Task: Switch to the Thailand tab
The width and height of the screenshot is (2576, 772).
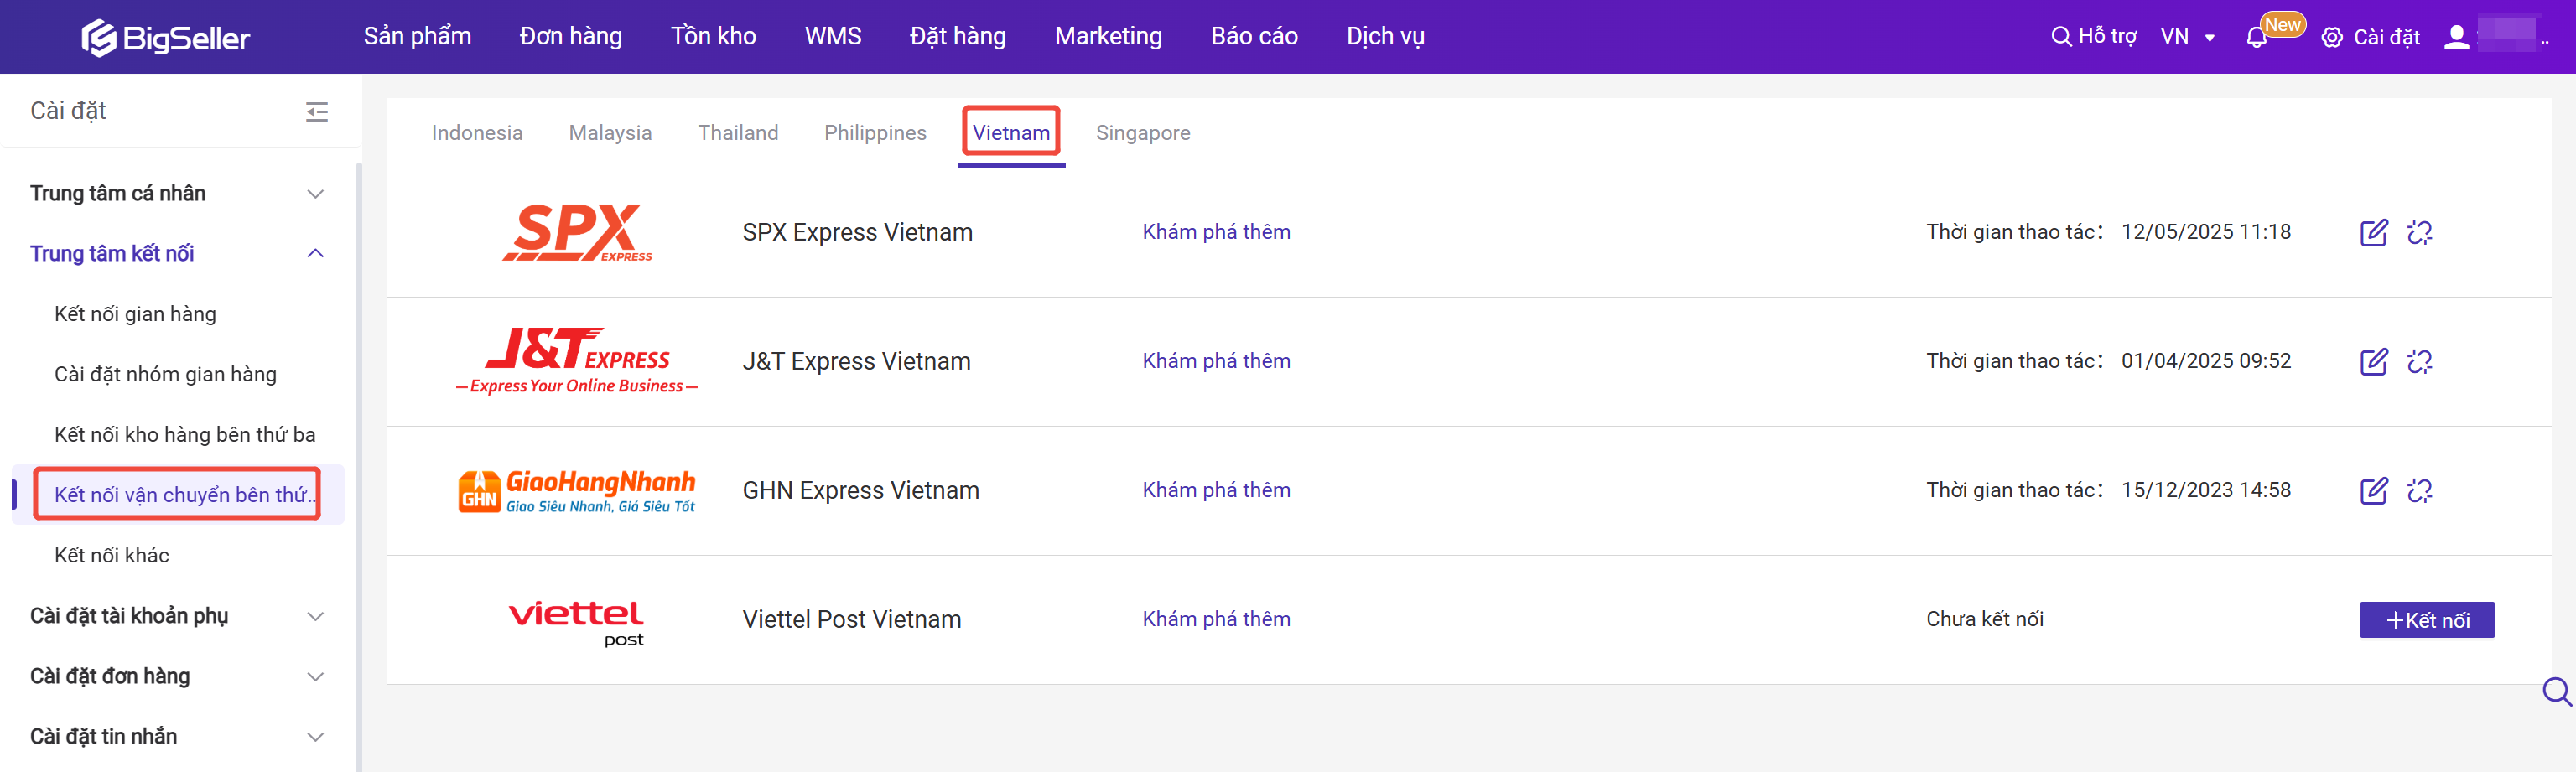Action: tap(737, 133)
